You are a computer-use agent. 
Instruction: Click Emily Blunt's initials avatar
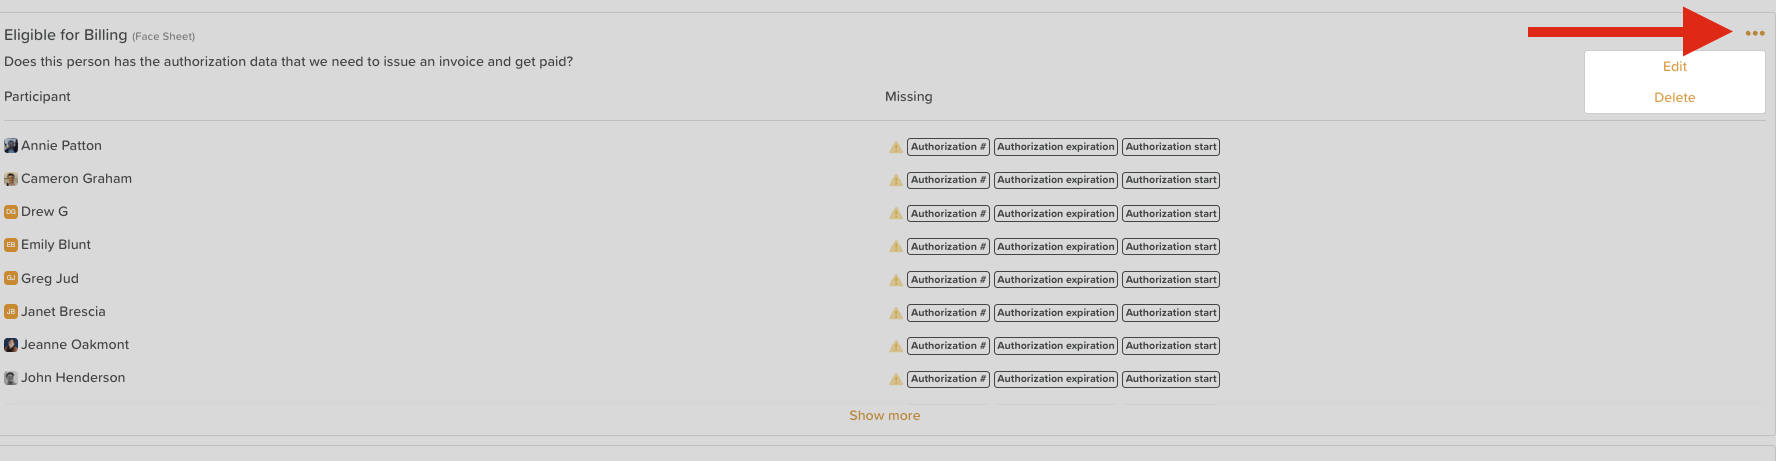click(x=11, y=245)
